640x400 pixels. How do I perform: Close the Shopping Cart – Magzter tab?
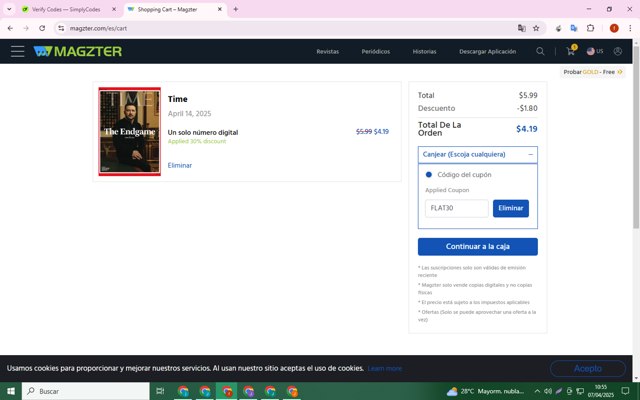pos(220,9)
